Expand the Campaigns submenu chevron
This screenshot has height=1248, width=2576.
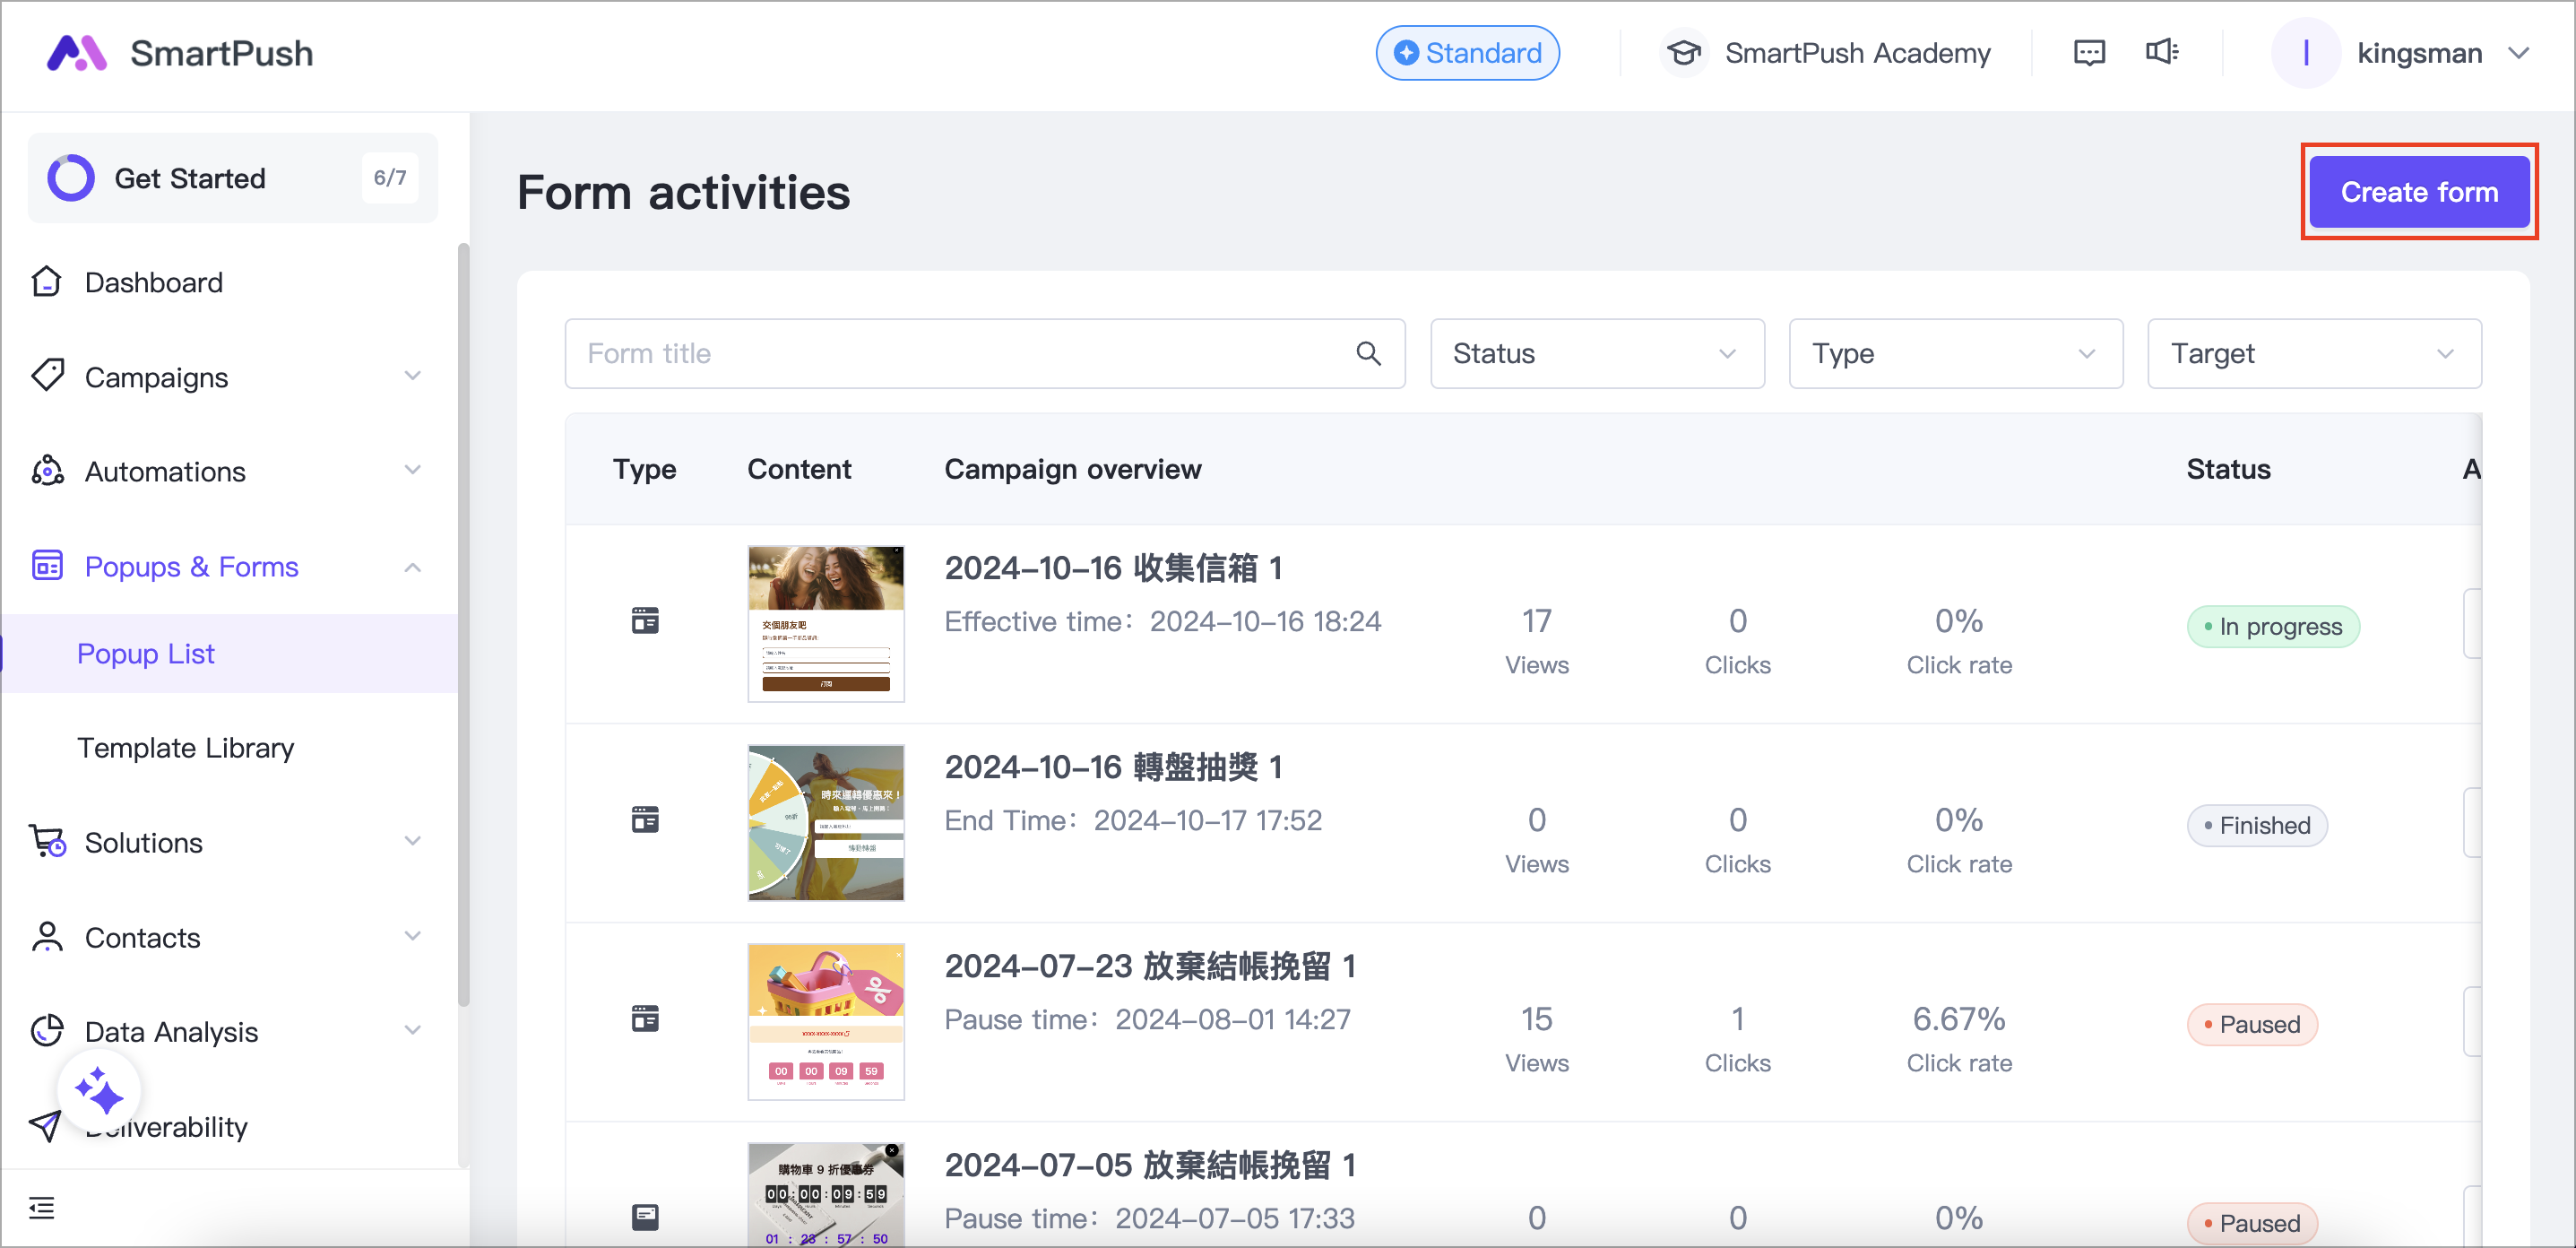pyautogui.click(x=412, y=376)
